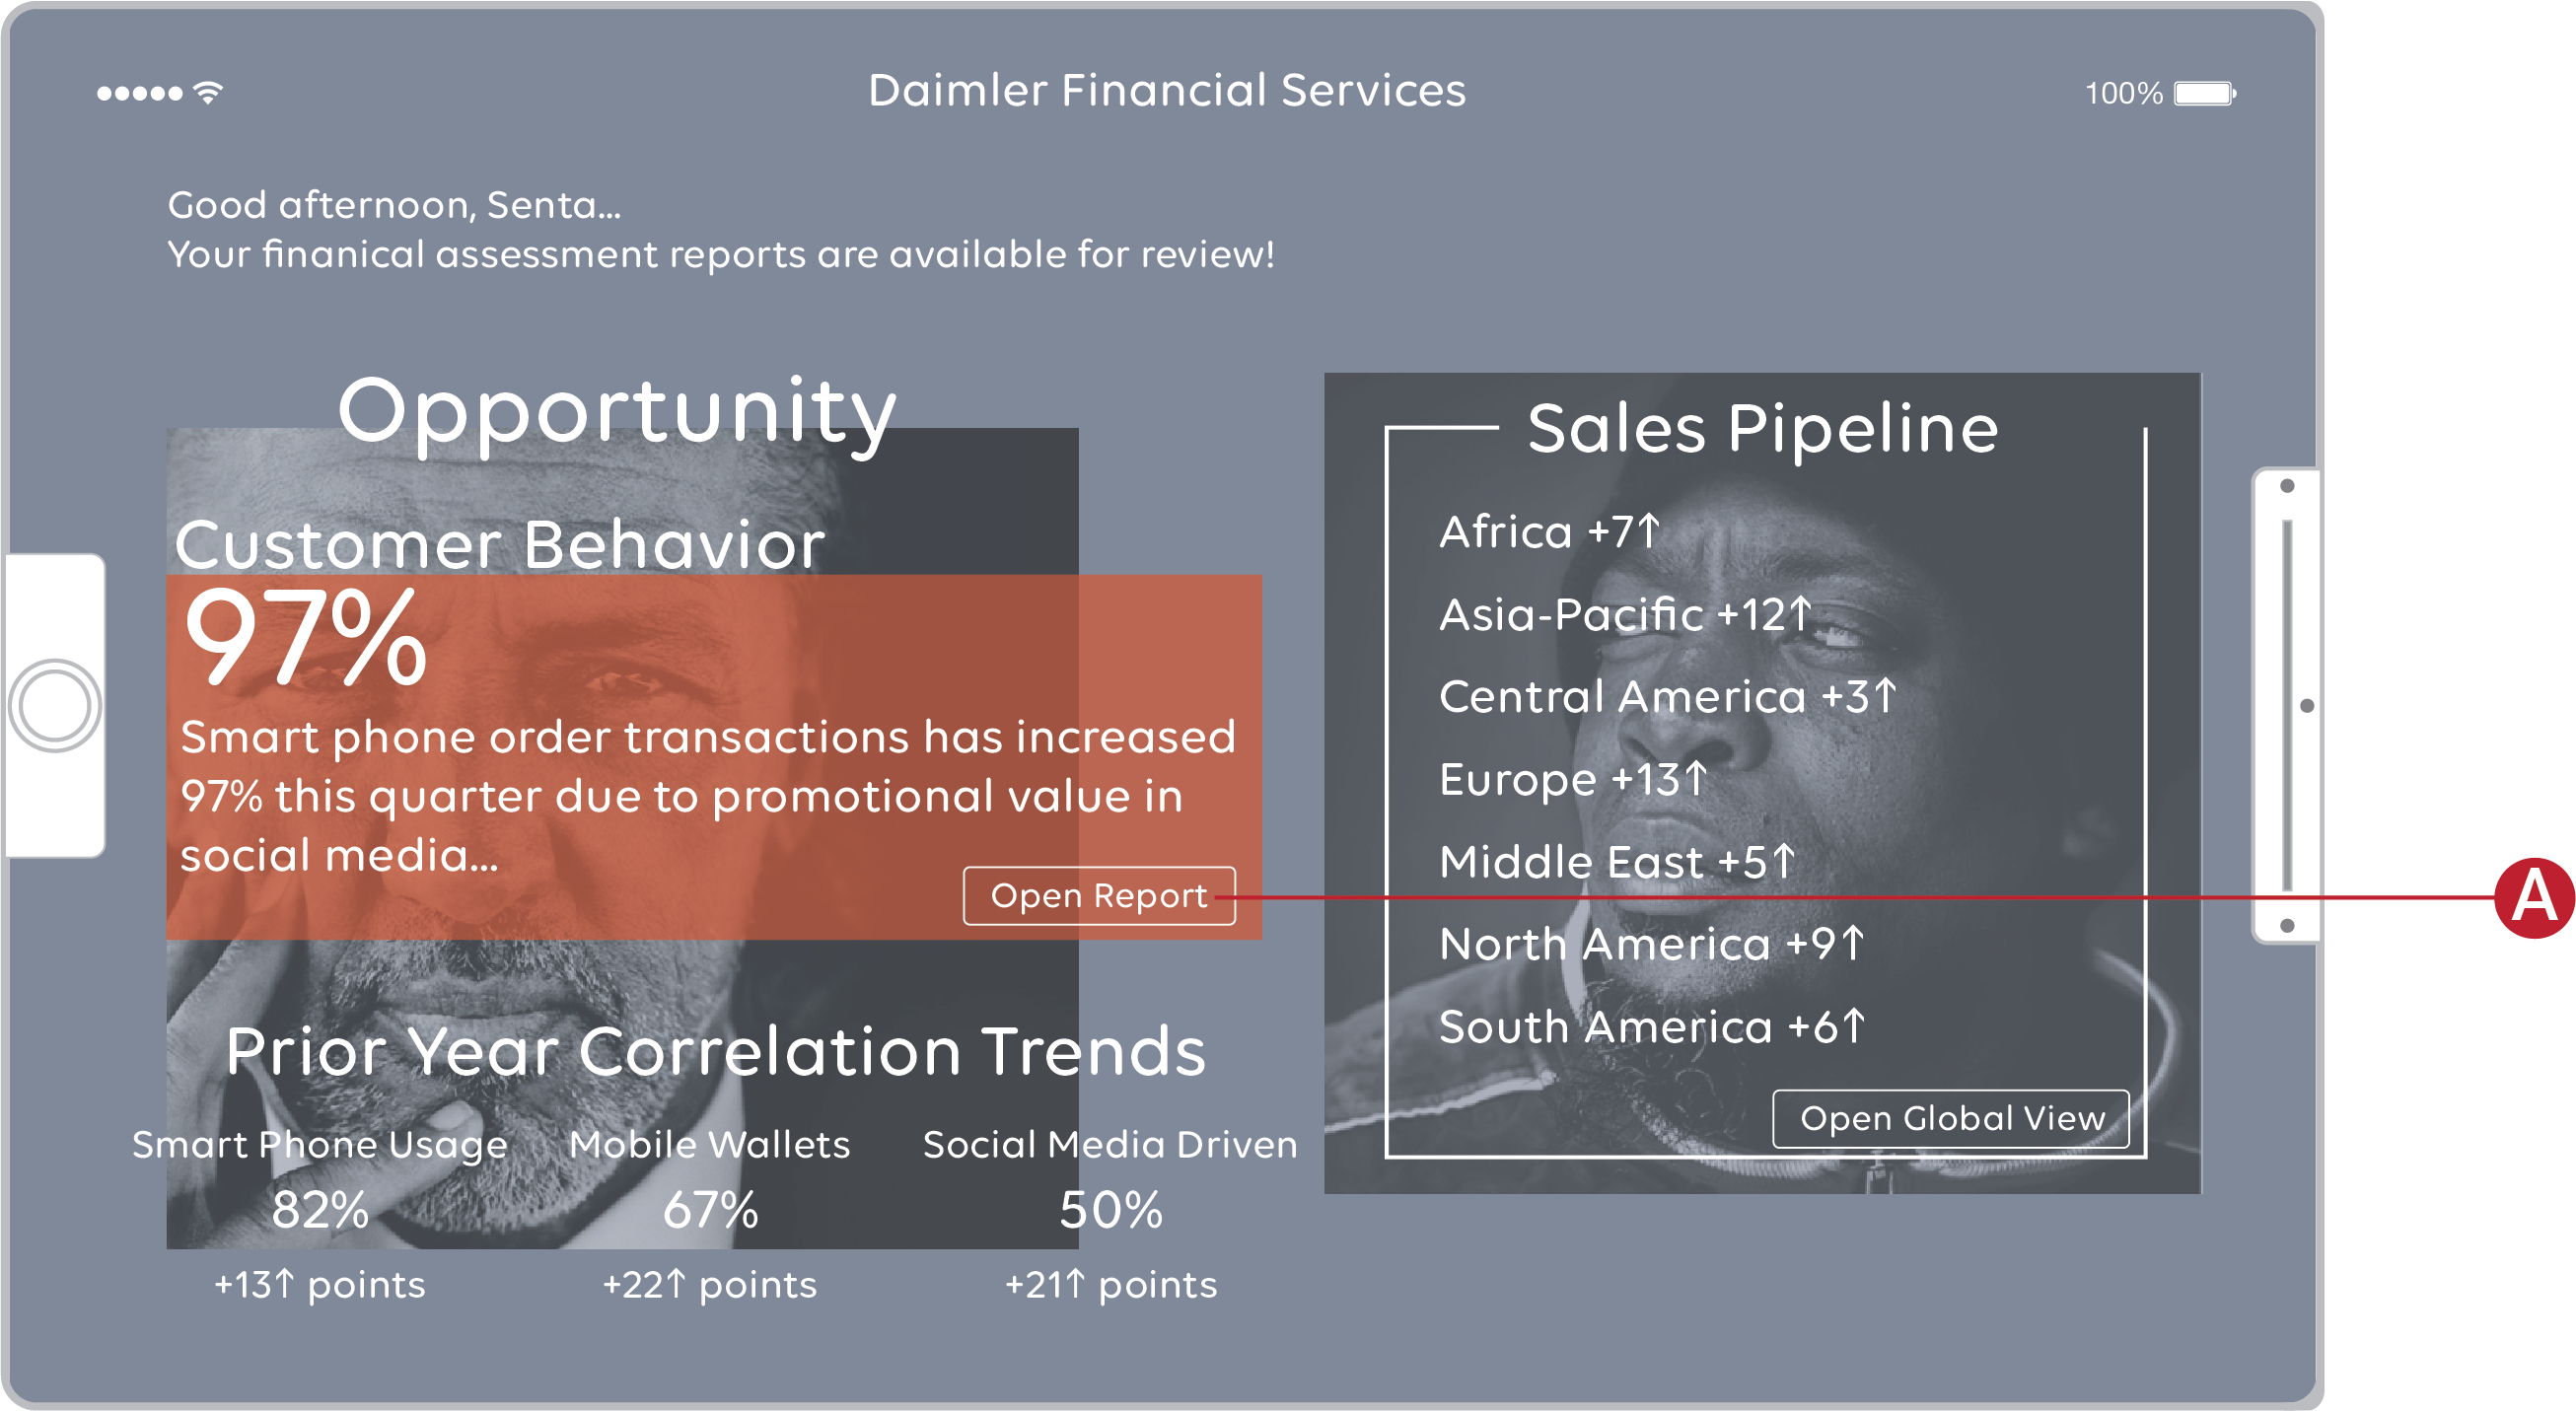Select the Europe +13 pipeline entry

(1573, 779)
